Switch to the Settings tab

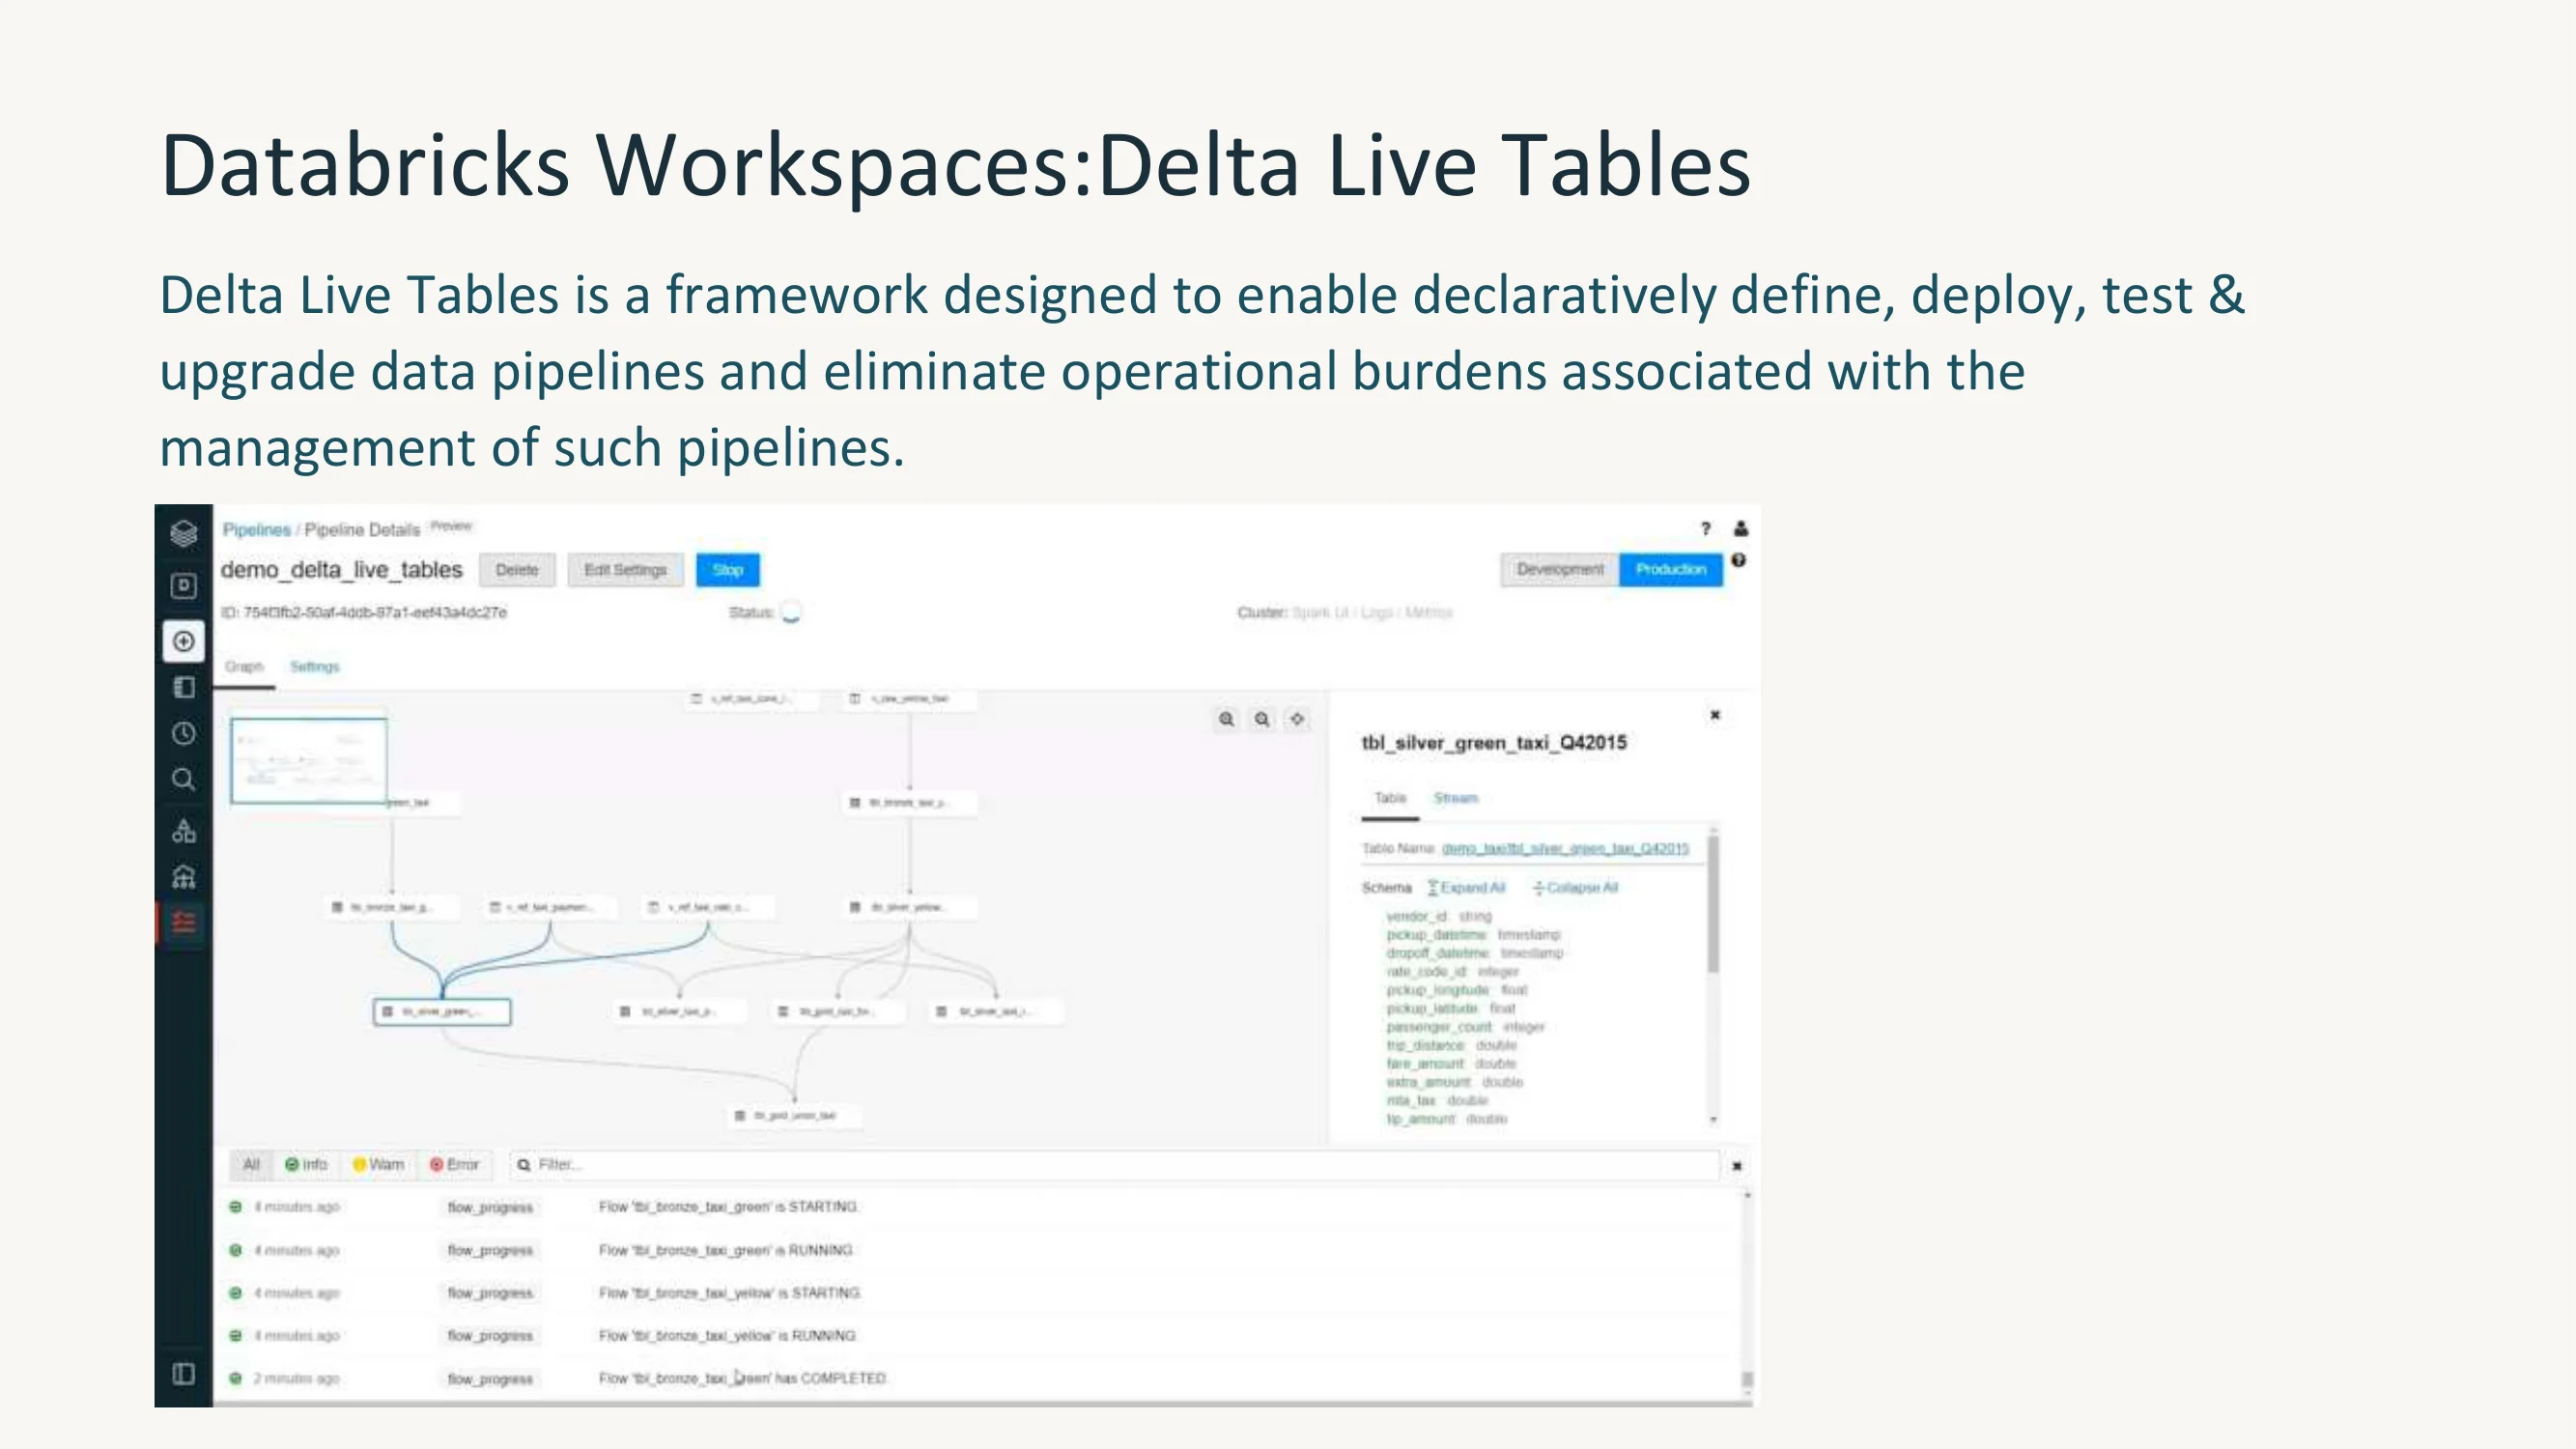tap(315, 667)
